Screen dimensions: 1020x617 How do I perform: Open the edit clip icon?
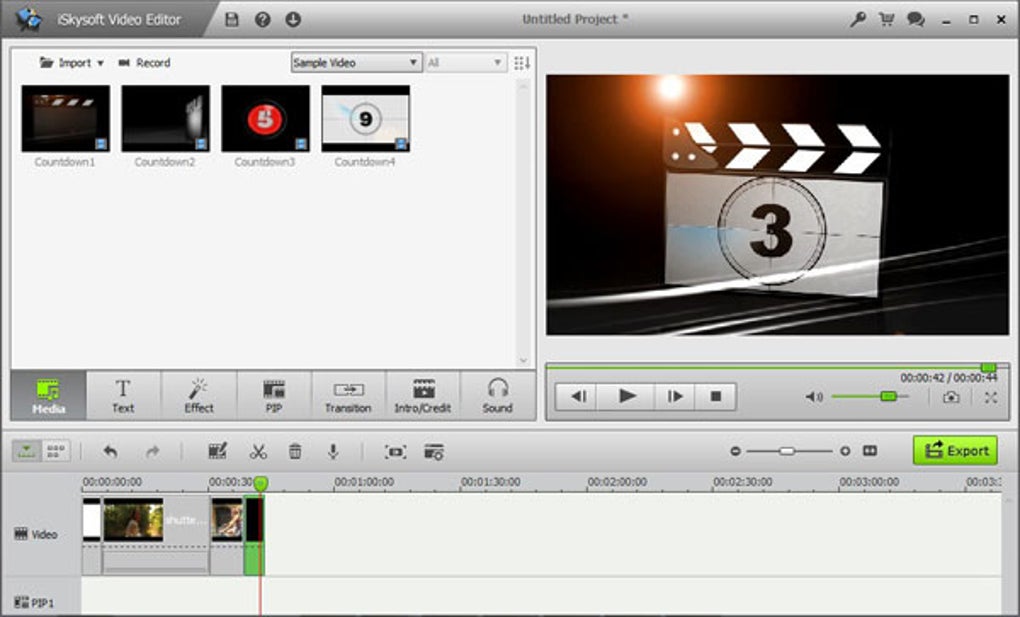tap(217, 451)
